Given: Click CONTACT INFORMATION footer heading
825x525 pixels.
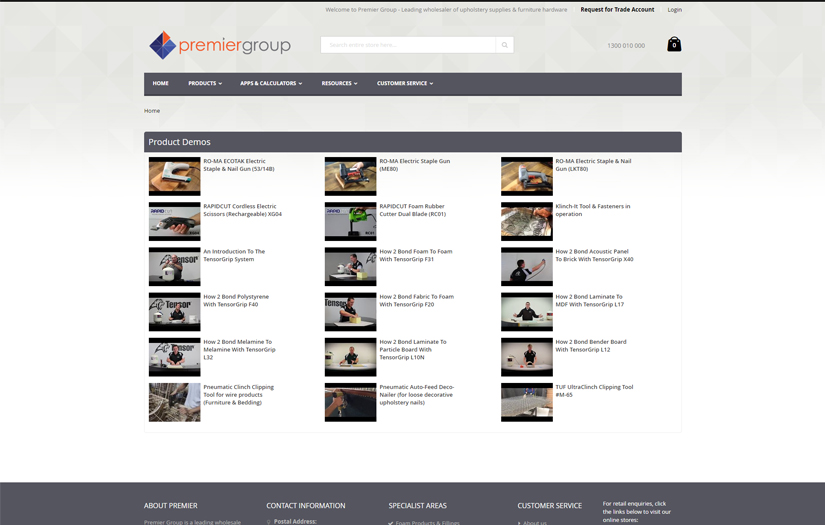Looking at the screenshot, I should click(x=306, y=506).
